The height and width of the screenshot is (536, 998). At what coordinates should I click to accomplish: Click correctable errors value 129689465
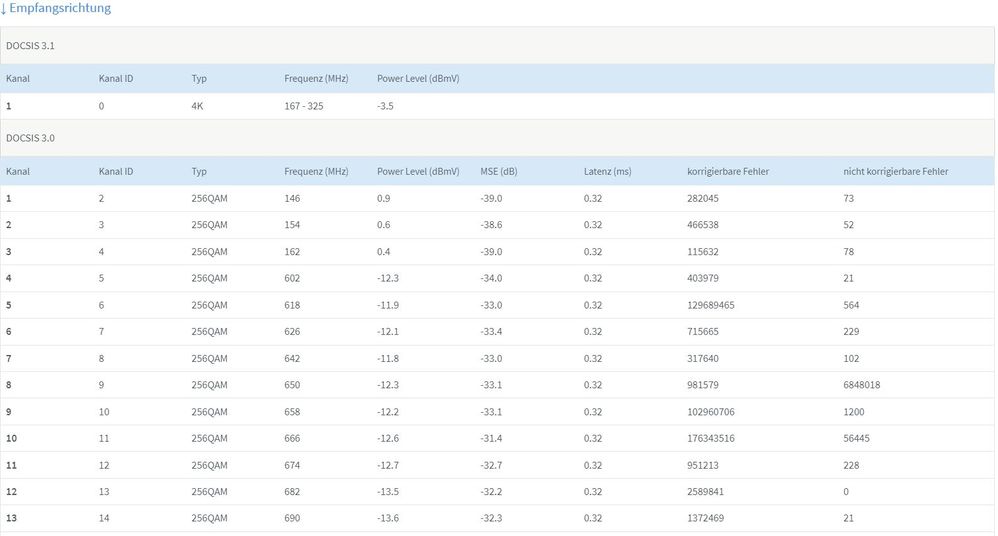click(711, 305)
